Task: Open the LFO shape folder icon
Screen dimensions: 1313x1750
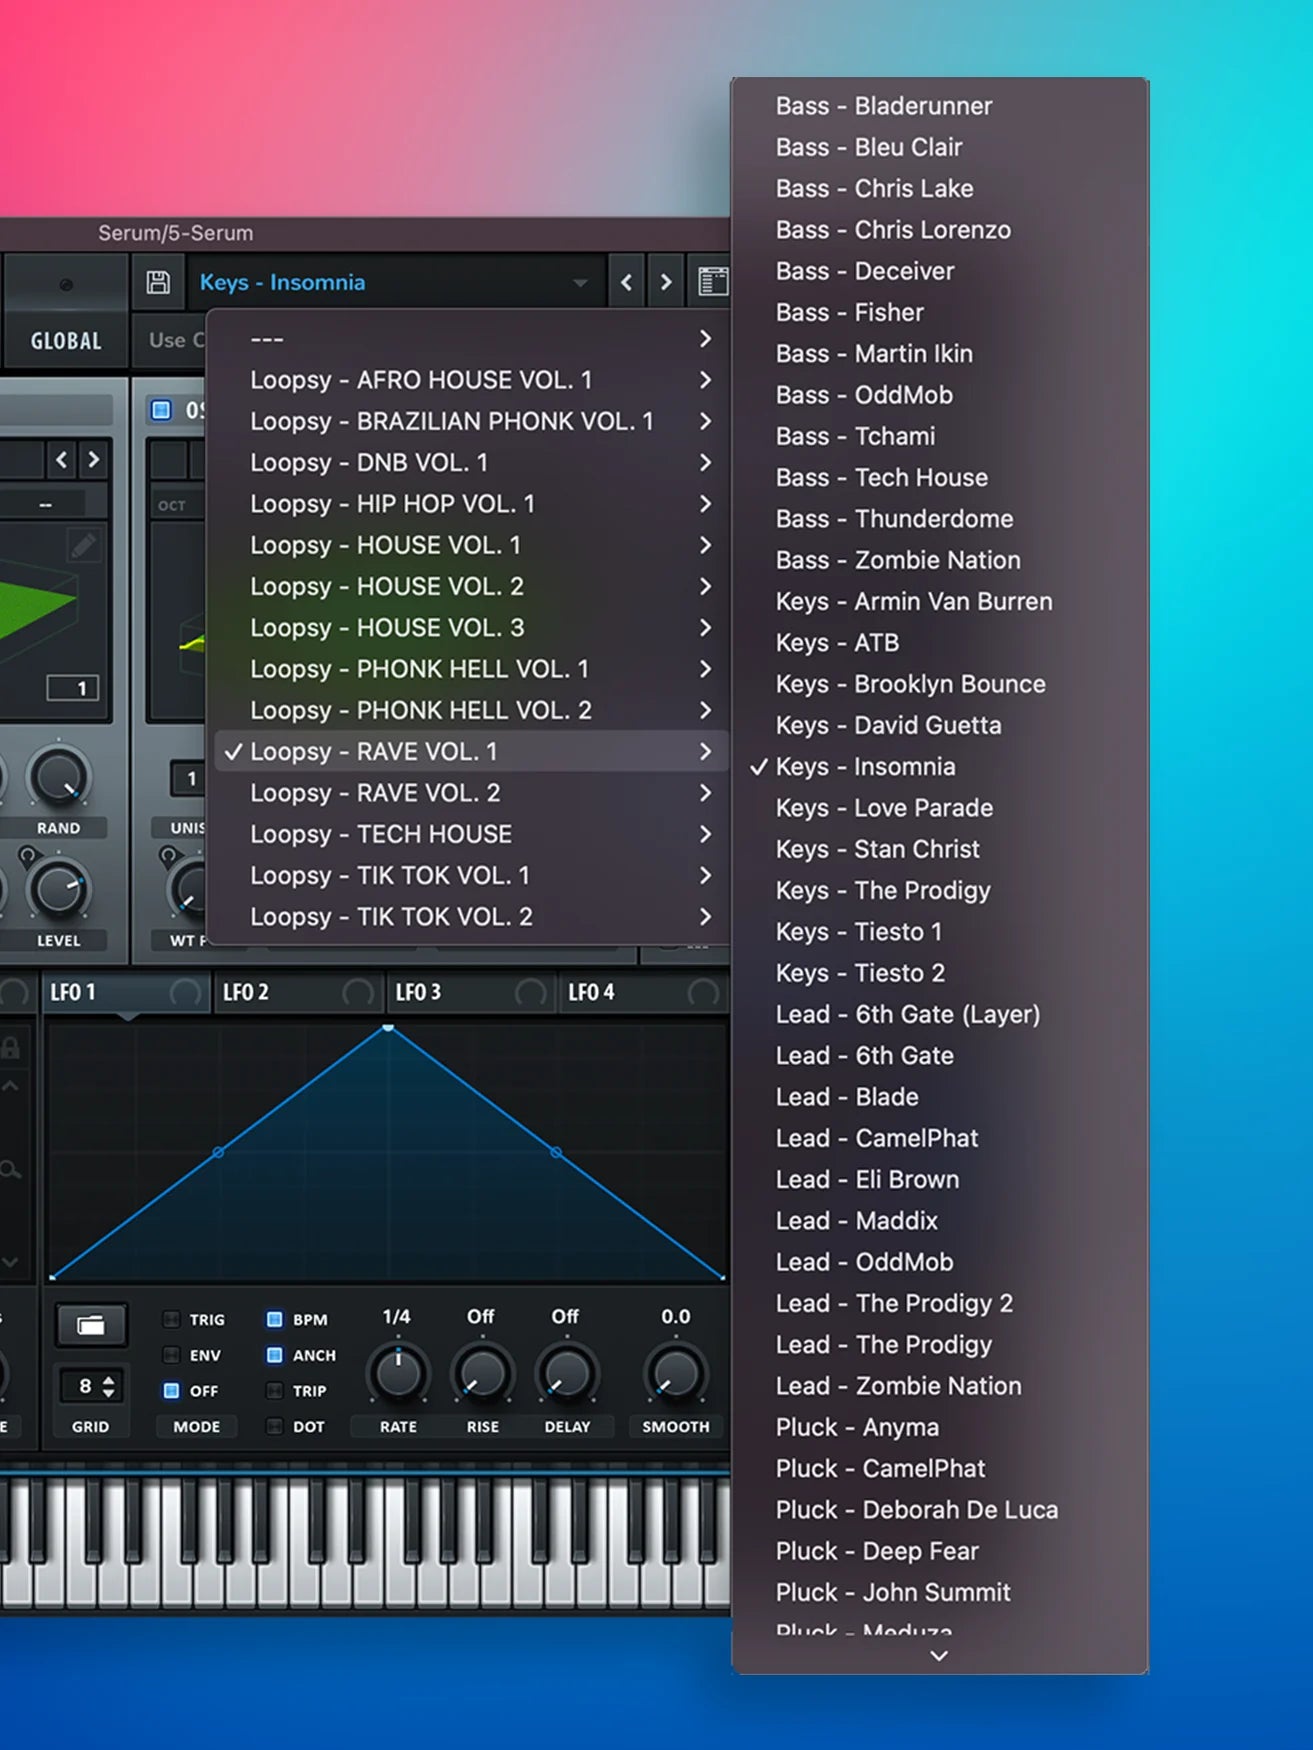Action: click(x=91, y=1325)
